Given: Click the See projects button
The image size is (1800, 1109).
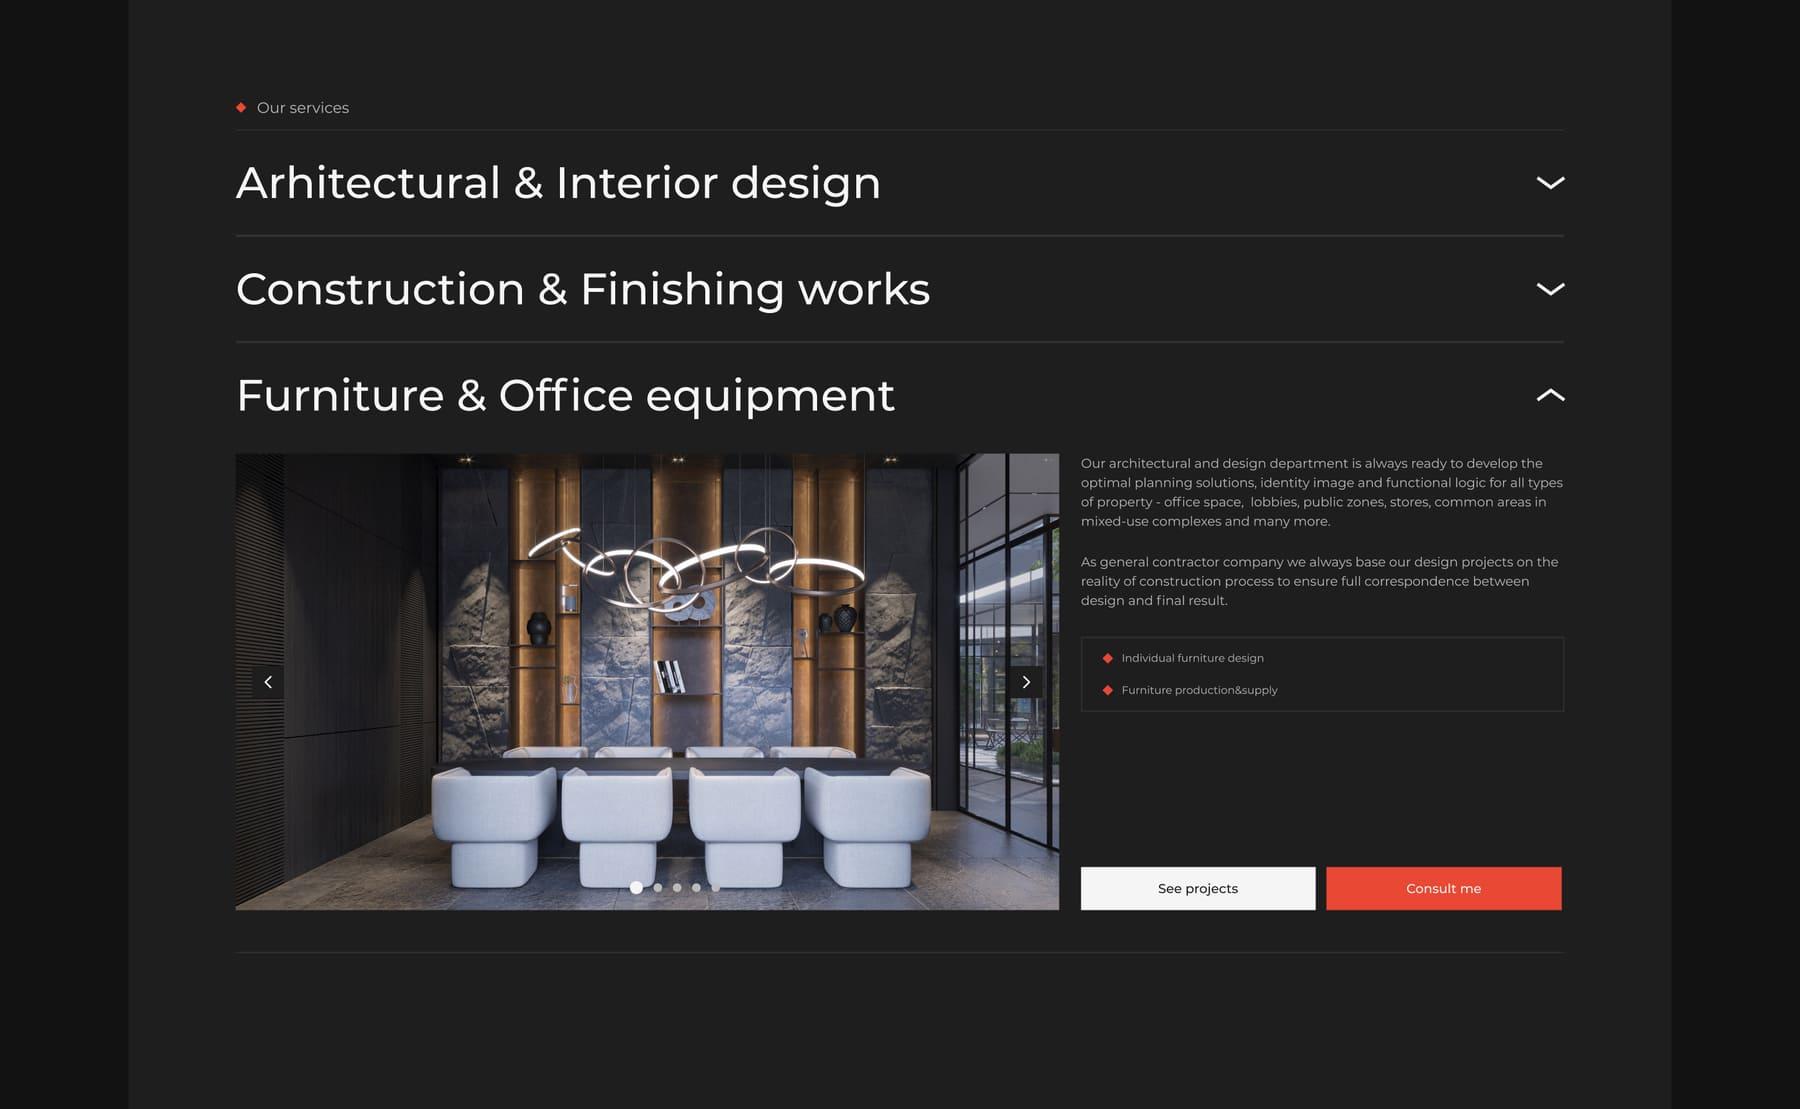Looking at the screenshot, I should pos(1198,888).
